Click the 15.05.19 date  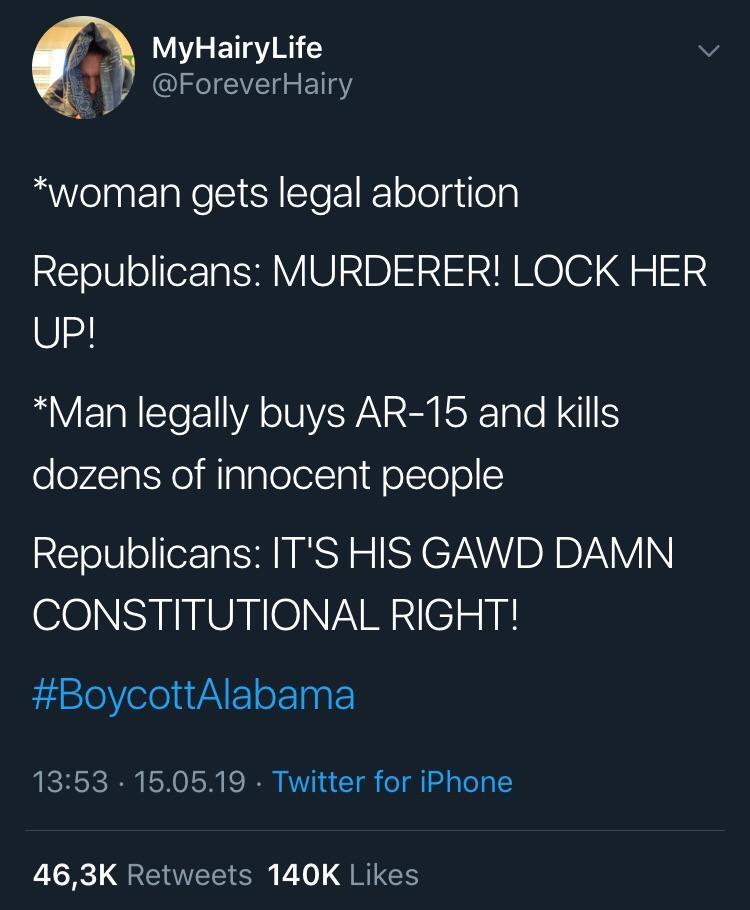[189, 781]
